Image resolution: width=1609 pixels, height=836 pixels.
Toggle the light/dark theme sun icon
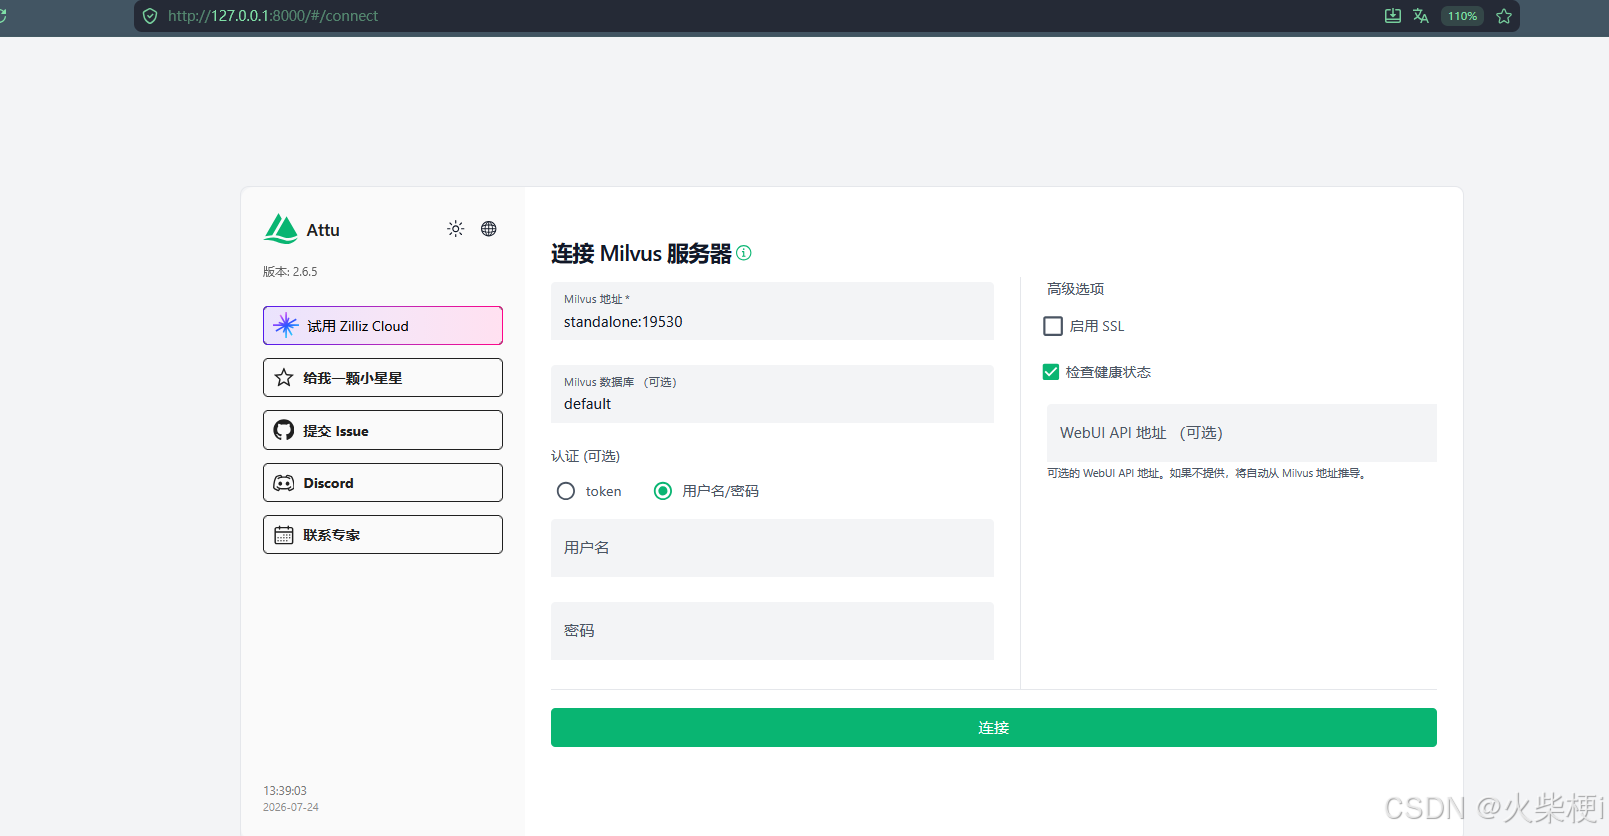point(456,229)
